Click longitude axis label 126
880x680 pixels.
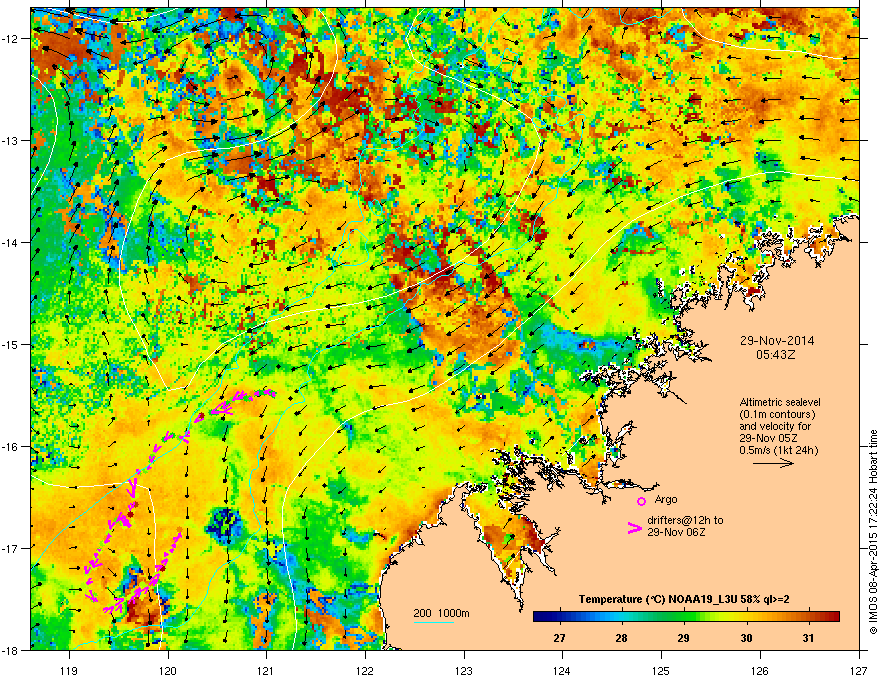760,670
